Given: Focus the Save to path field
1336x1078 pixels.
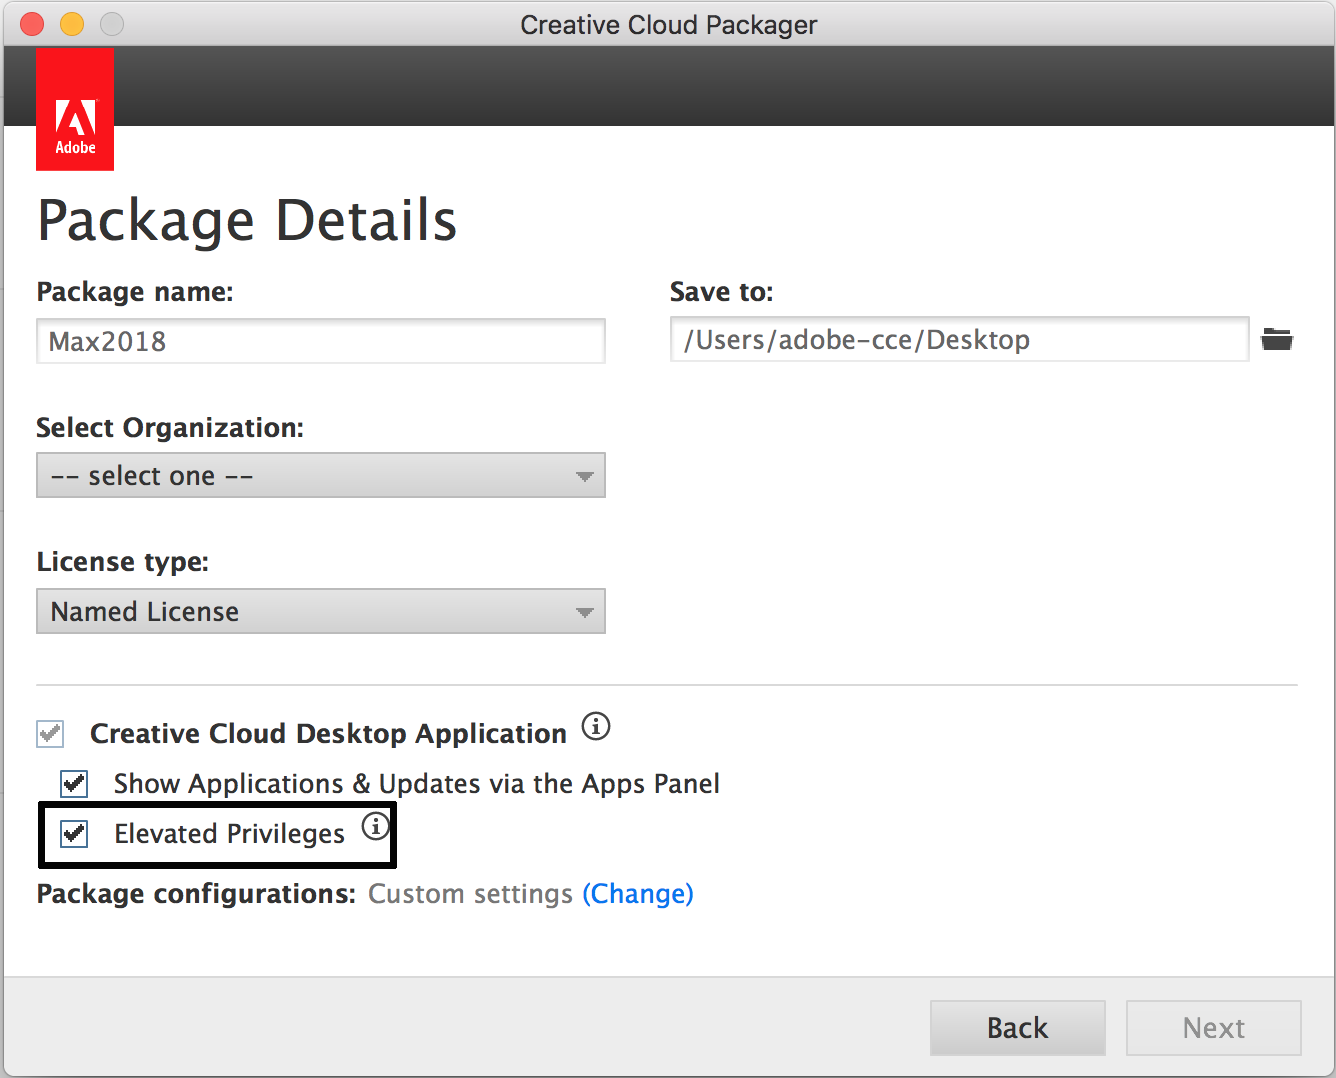Looking at the screenshot, I should click(960, 340).
